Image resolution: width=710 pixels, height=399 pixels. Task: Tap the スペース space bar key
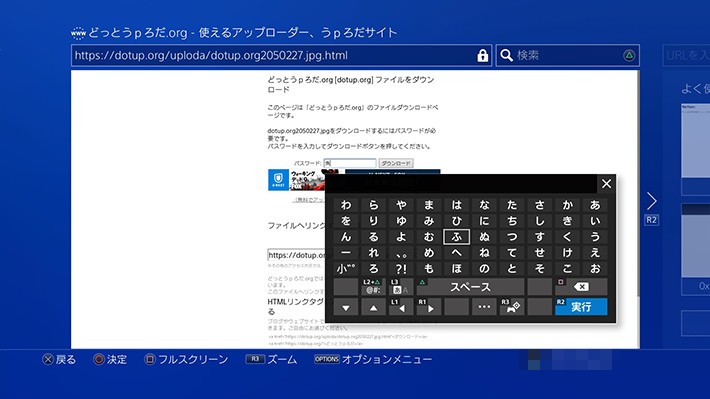(470, 287)
